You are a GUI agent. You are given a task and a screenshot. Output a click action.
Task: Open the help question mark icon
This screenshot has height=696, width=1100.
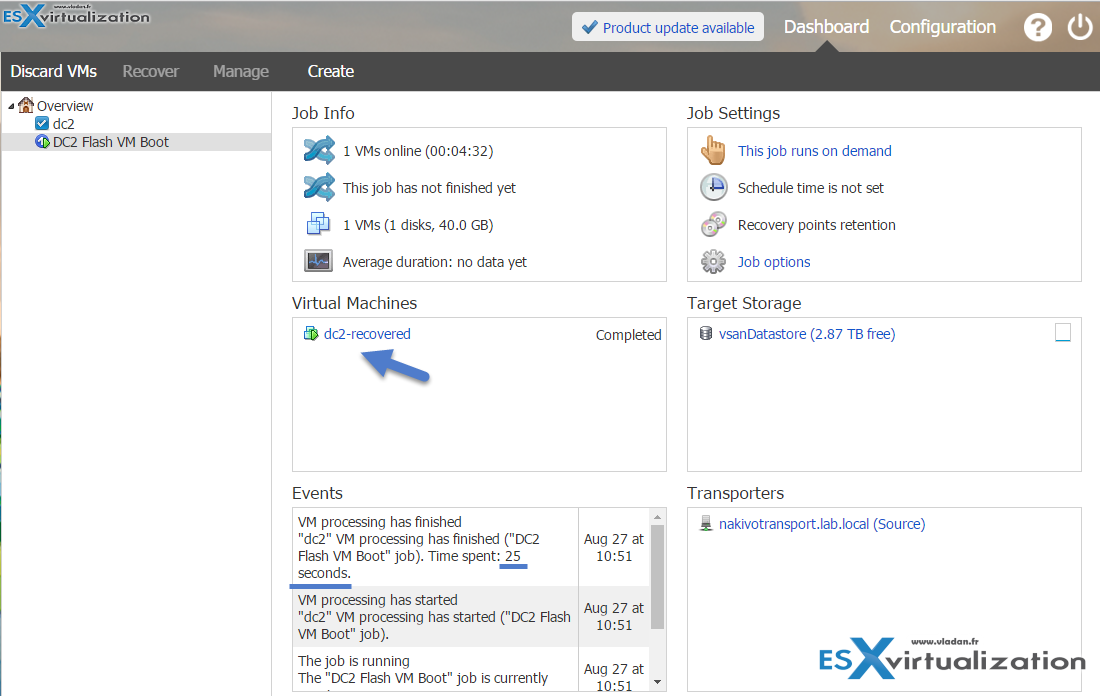click(x=1038, y=27)
